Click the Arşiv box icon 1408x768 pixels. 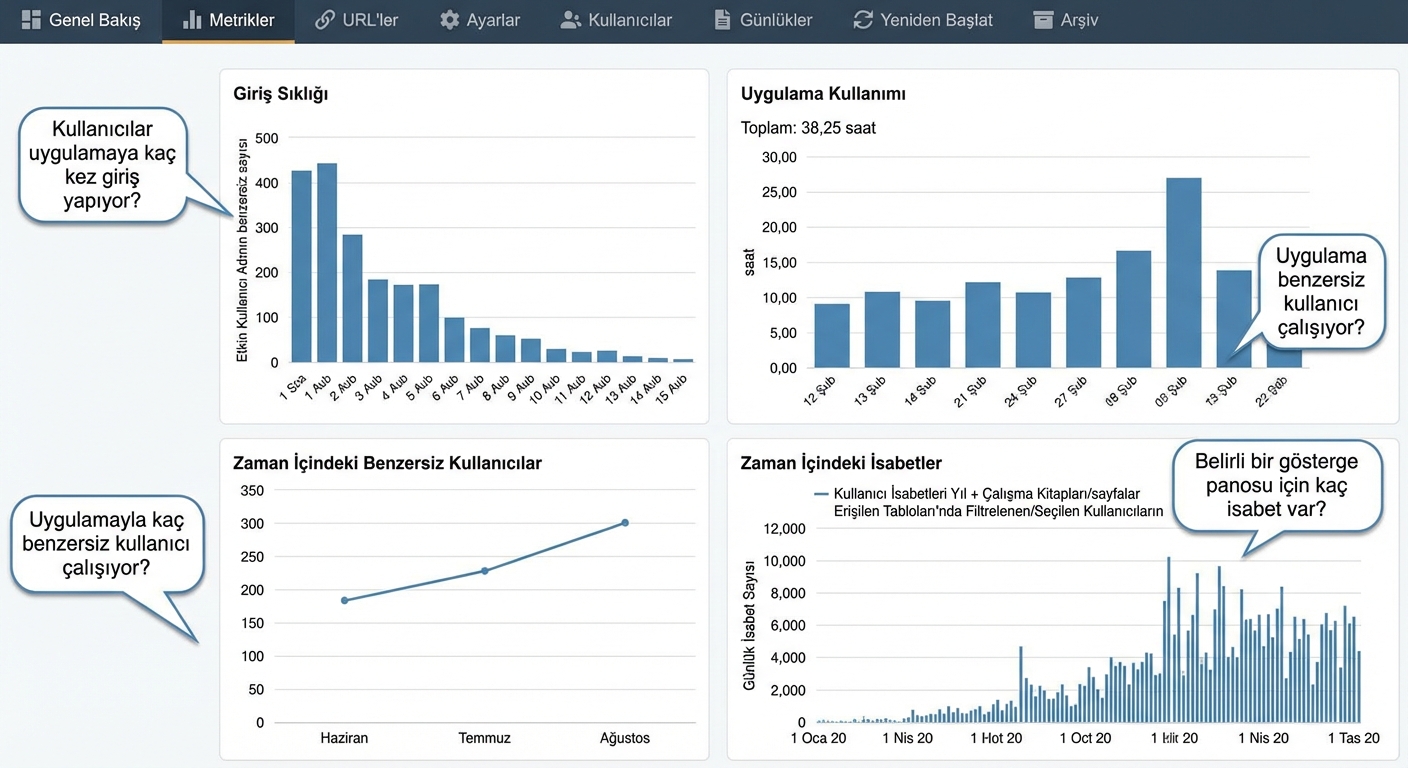1043,20
